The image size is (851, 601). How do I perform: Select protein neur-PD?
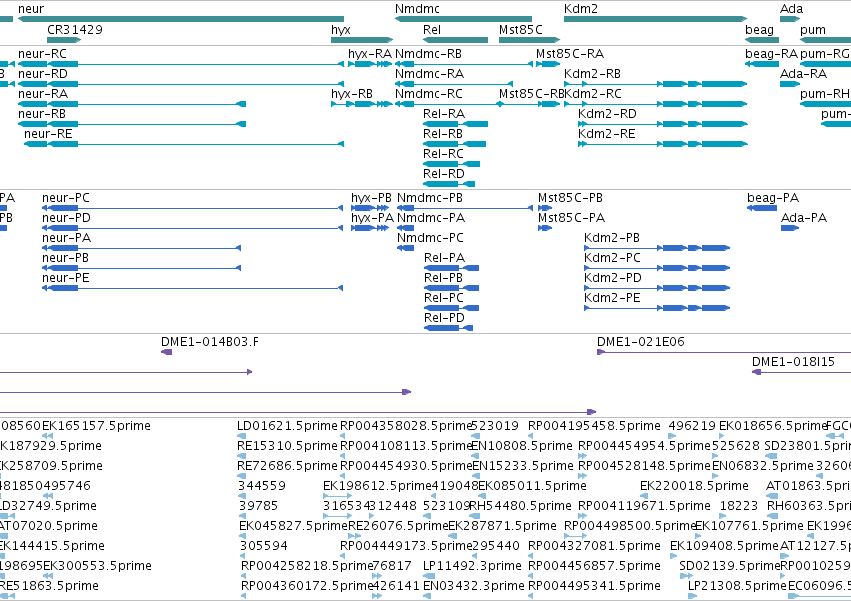(x=193, y=228)
